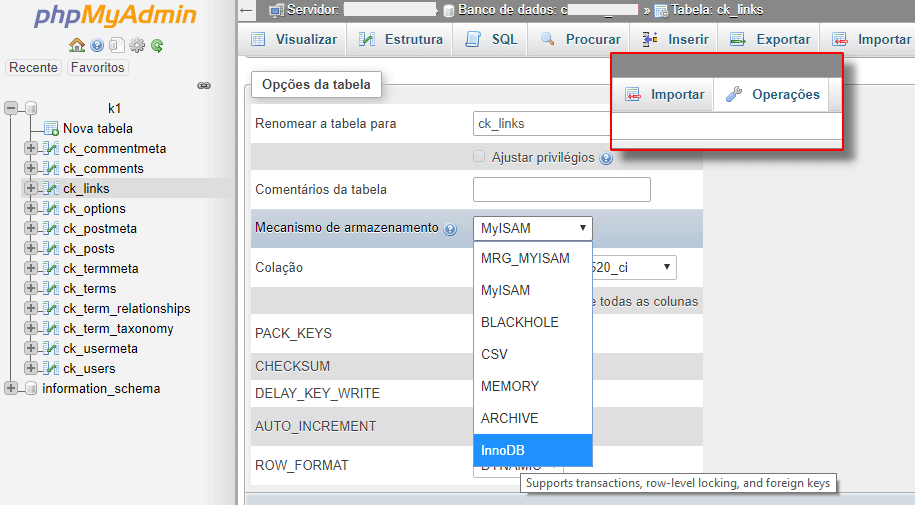Open the Colação collation dropdown
Image resolution: width=915 pixels, height=505 pixels.
click(x=634, y=267)
